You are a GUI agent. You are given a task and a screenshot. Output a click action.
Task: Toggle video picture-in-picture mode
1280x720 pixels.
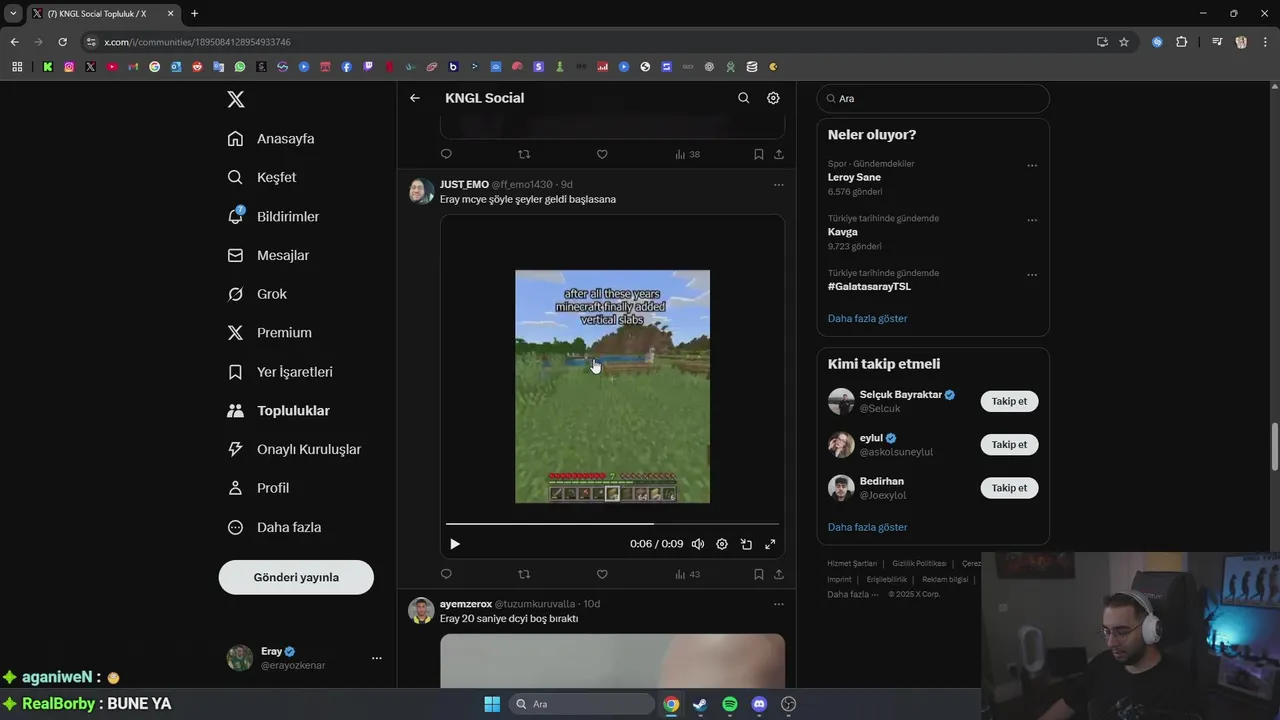[x=746, y=544]
